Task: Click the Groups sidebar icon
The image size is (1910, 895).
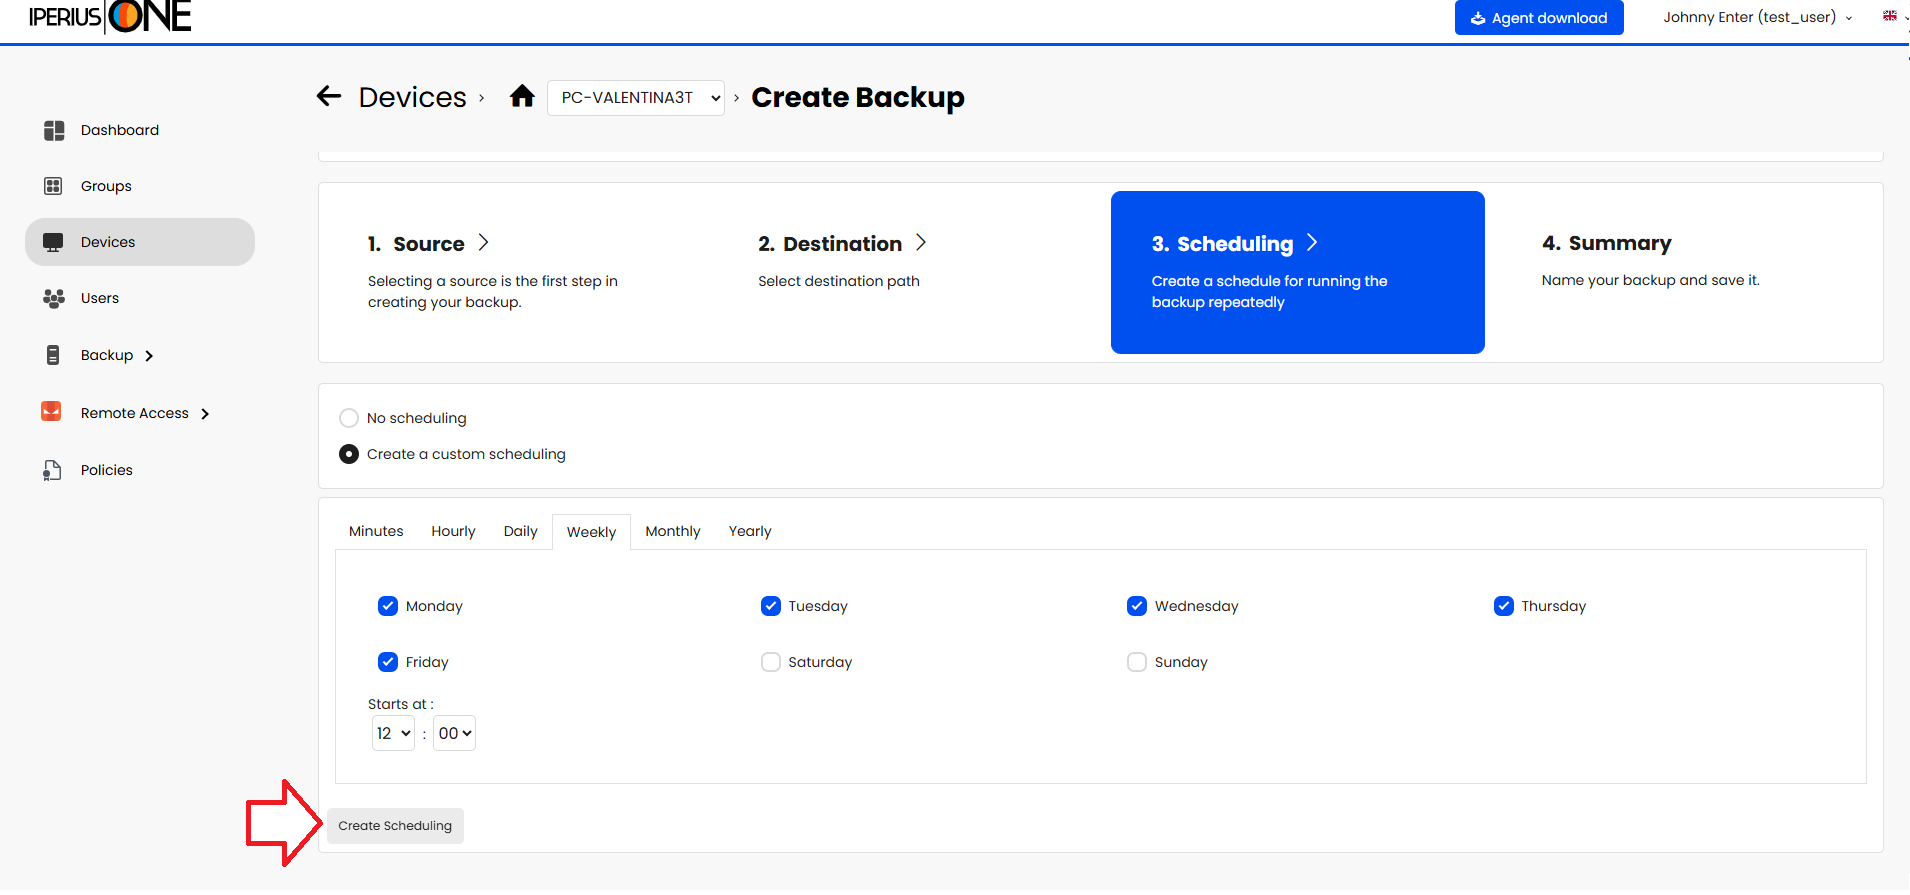Action: click(x=54, y=186)
